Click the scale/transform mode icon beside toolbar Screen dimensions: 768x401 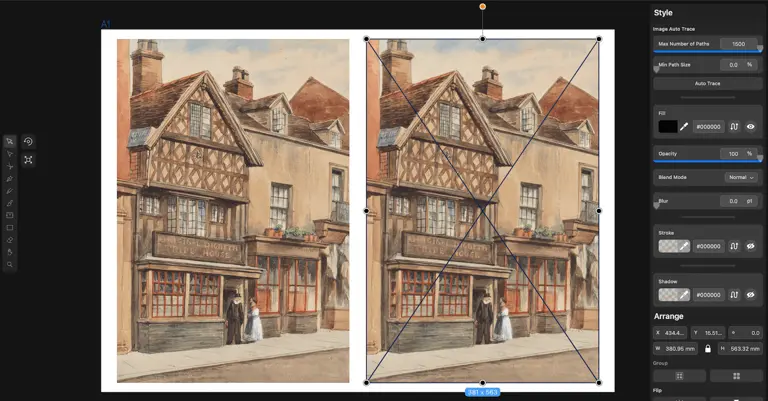tap(28, 160)
